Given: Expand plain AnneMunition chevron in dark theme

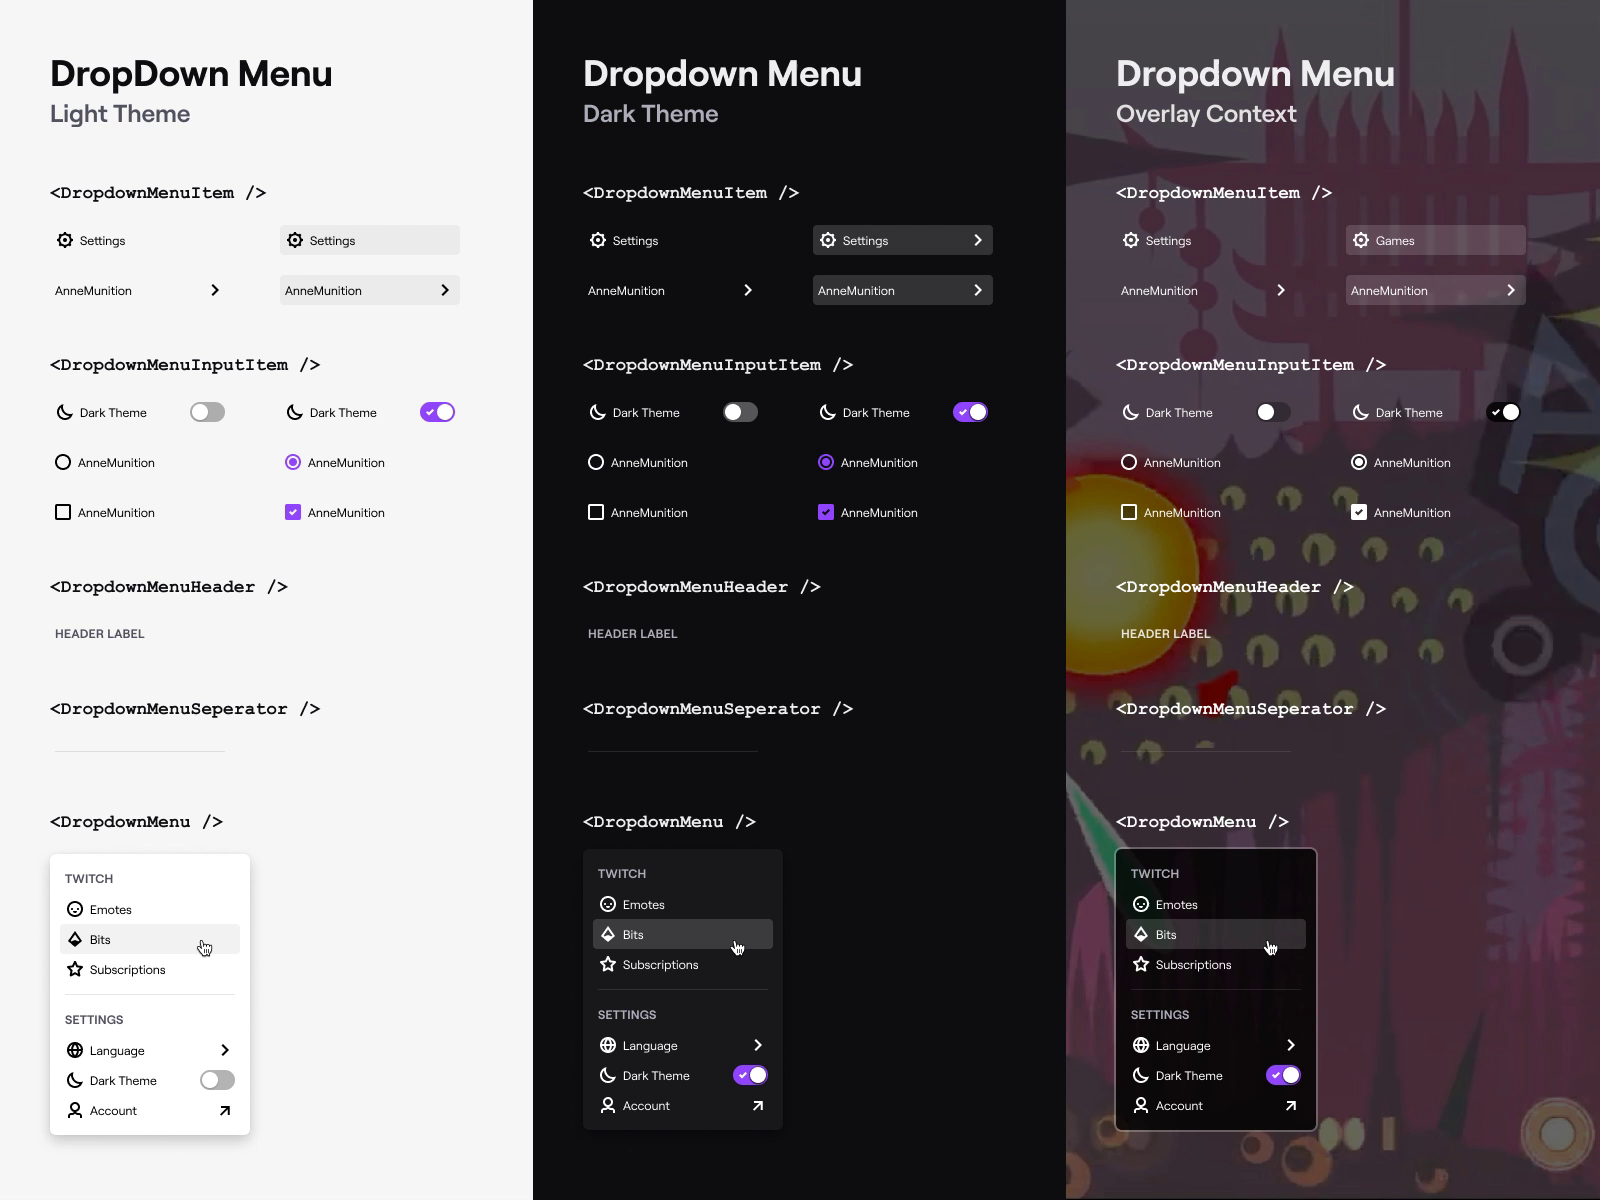Looking at the screenshot, I should (748, 291).
